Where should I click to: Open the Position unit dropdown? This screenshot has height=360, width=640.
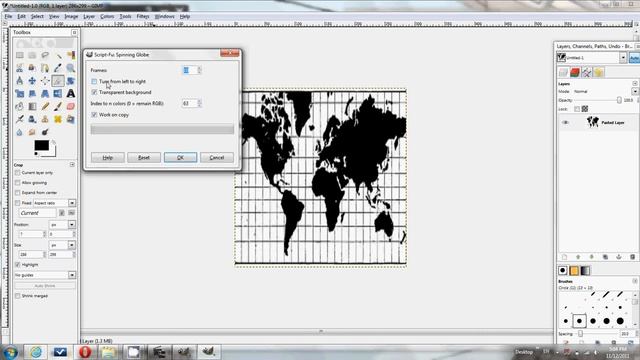pos(72,224)
